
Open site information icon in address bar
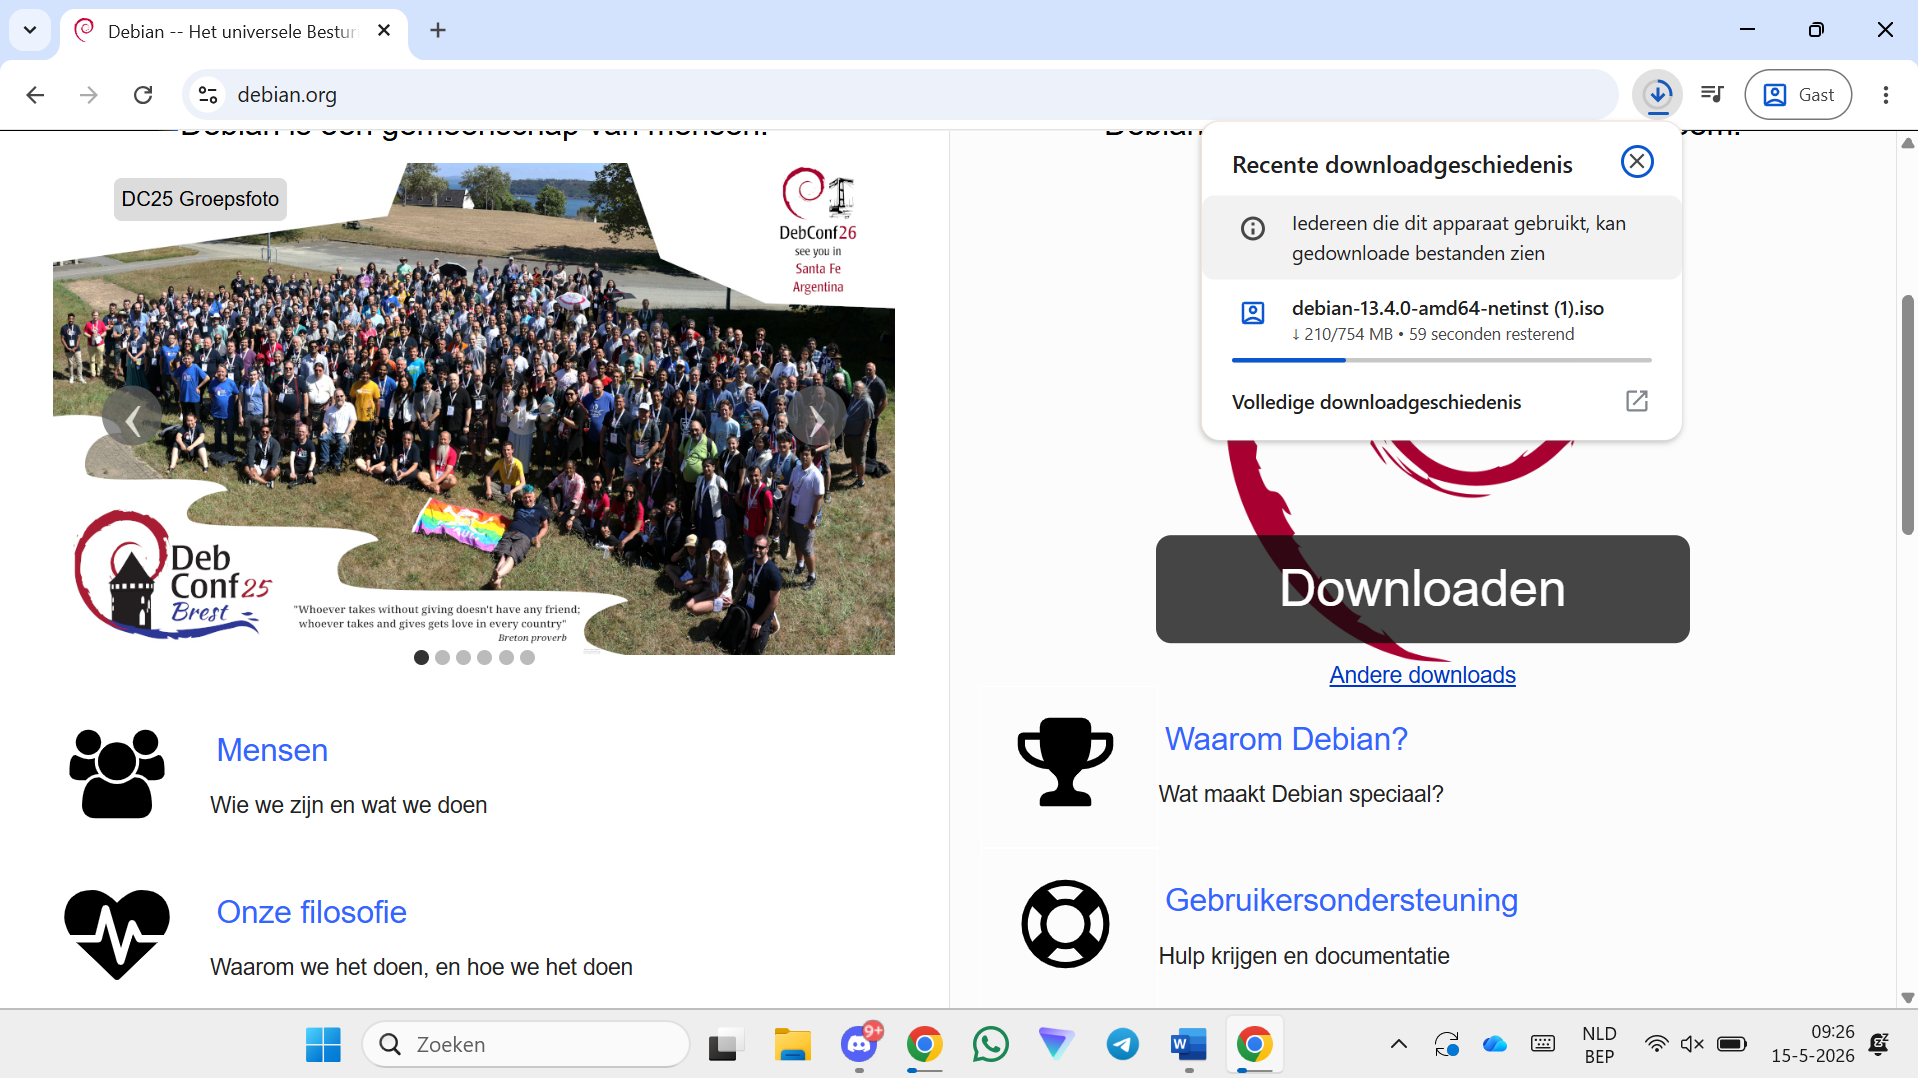[x=208, y=95]
